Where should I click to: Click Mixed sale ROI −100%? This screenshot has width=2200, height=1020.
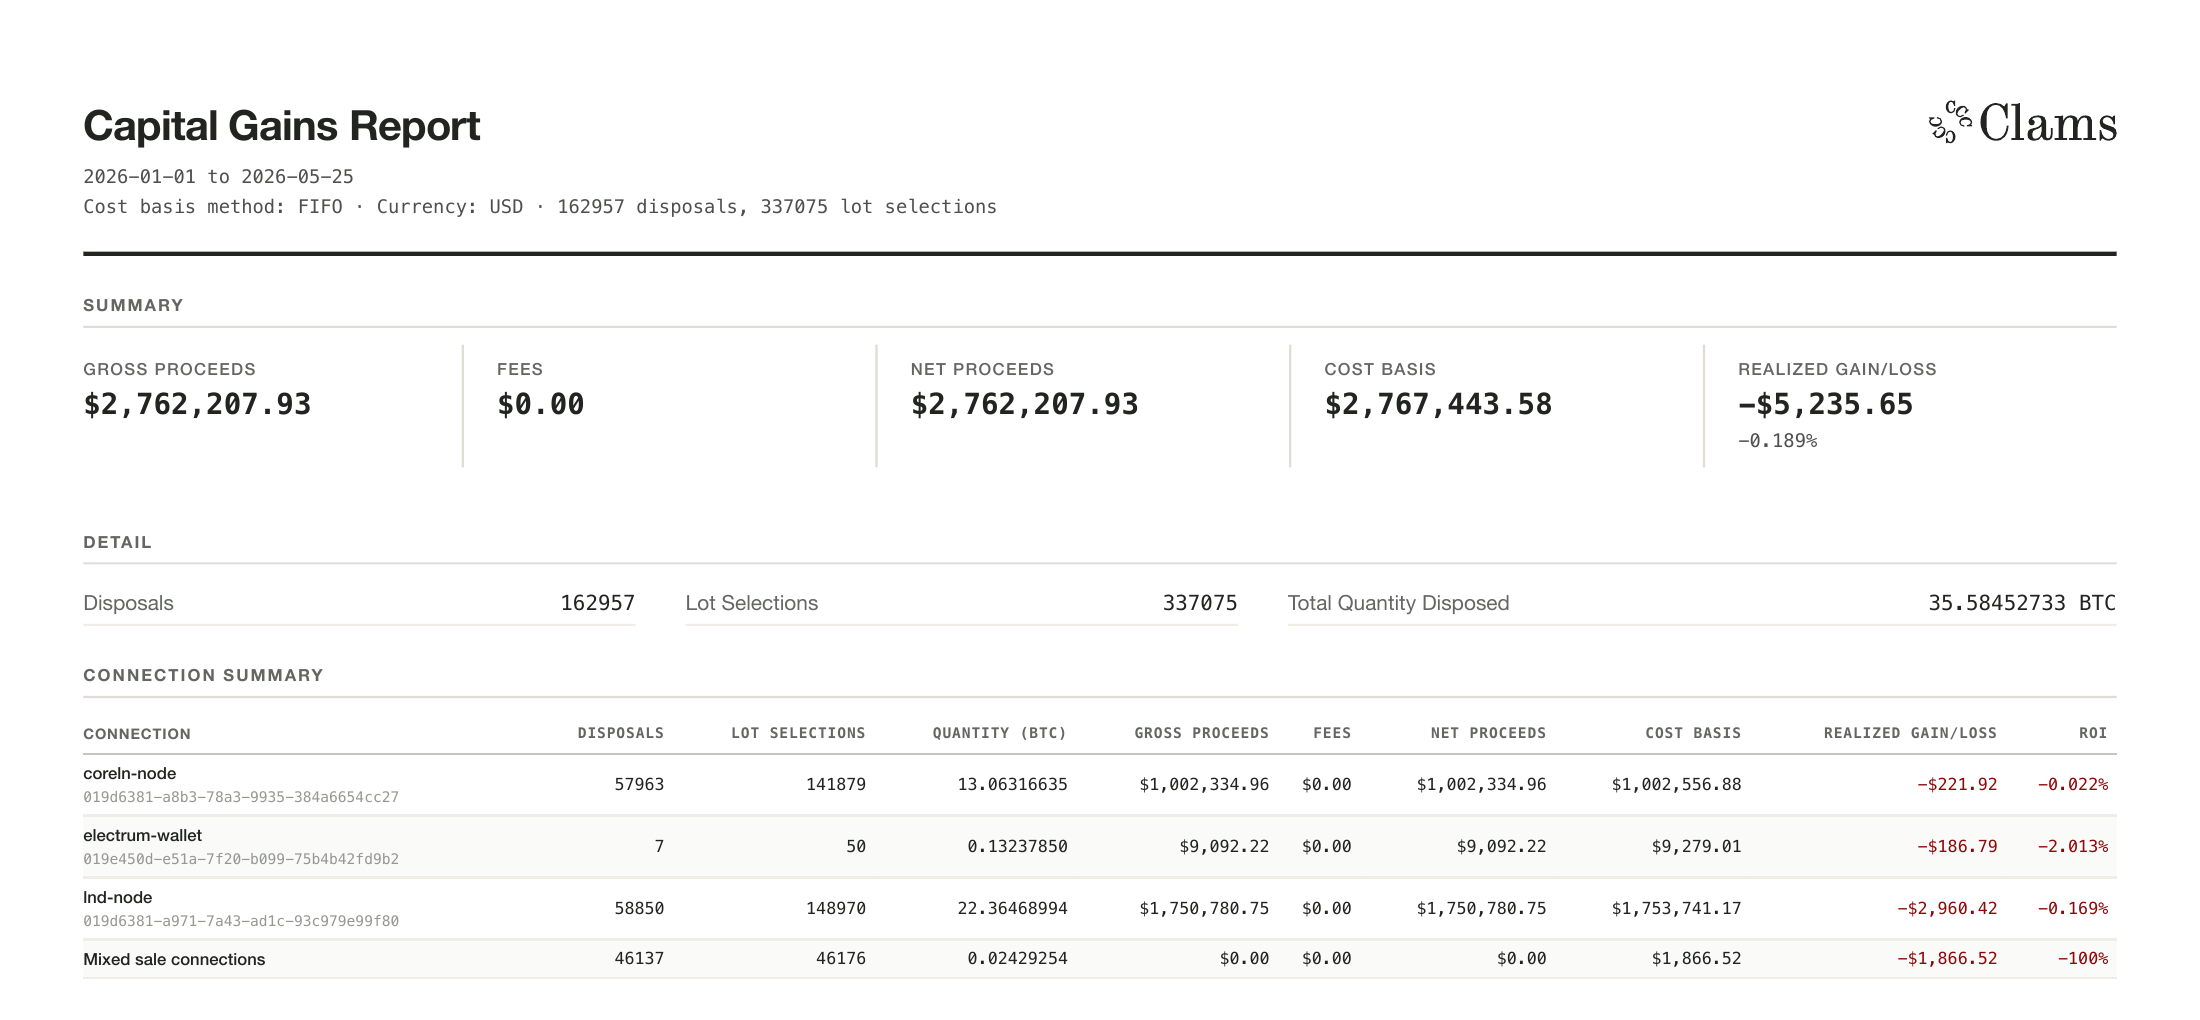tap(2083, 959)
